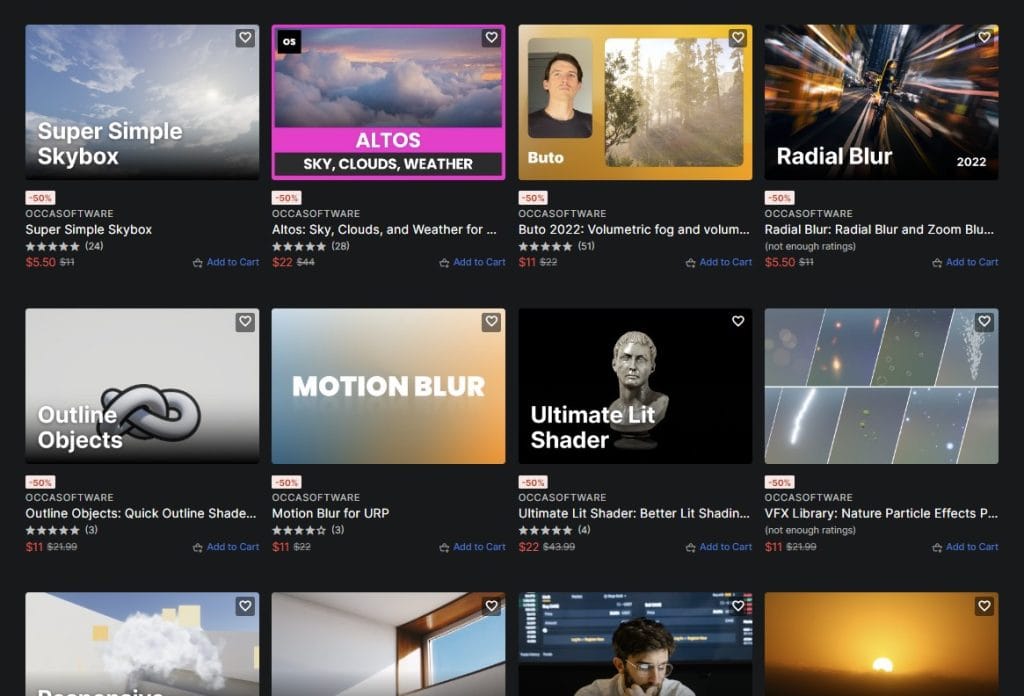1024x696 pixels.
Task: Open Ultimate Lit Shader title link
Action: click(633, 514)
